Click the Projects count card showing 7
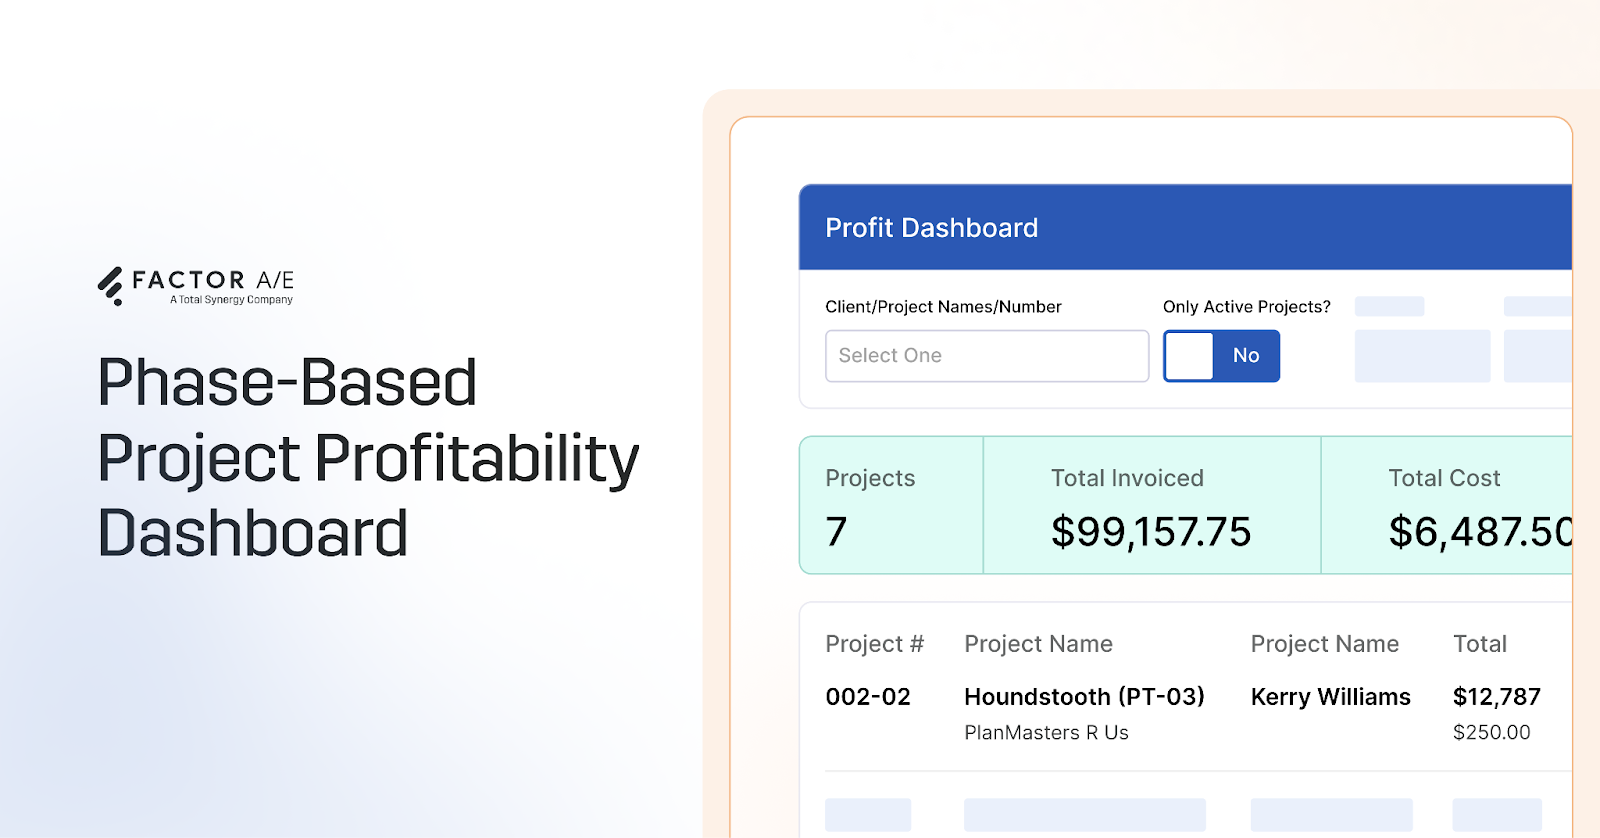This screenshot has height=838, width=1600. click(x=891, y=505)
